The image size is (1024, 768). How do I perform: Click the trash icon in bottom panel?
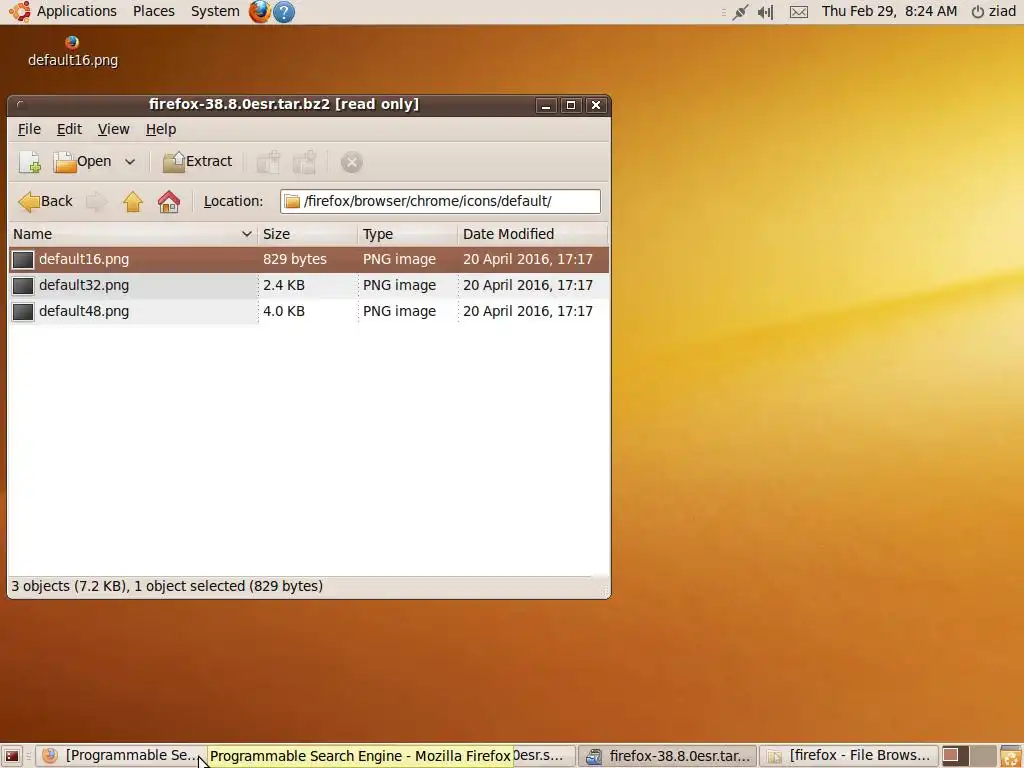tap(1010, 756)
